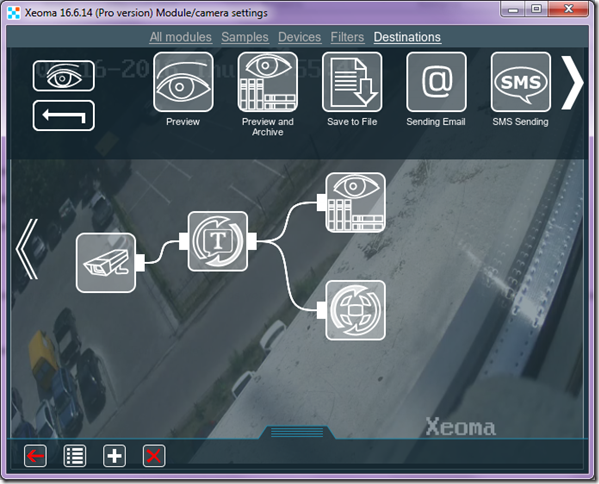Open Preview and Archive node in chain
Viewport: 599px width, 484px height.
355,202
